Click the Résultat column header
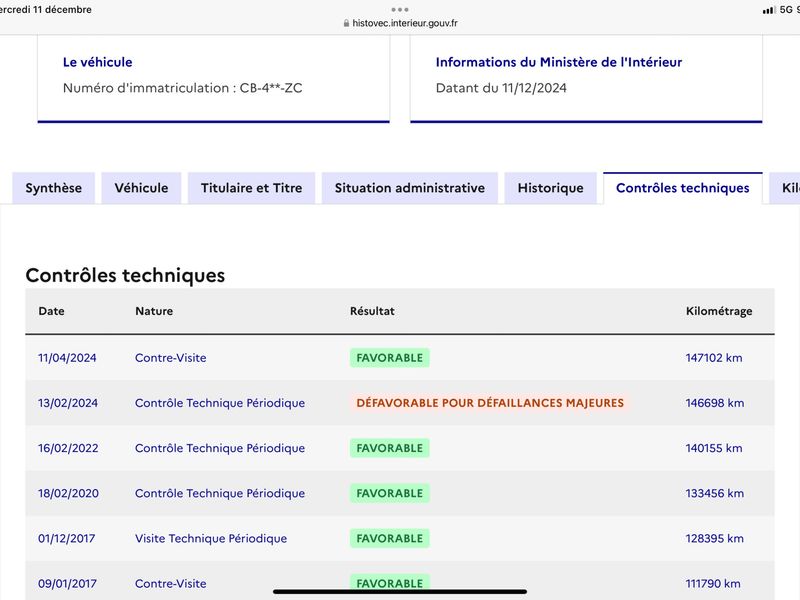The width and height of the screenshot is (800, 600). point(372,311)
